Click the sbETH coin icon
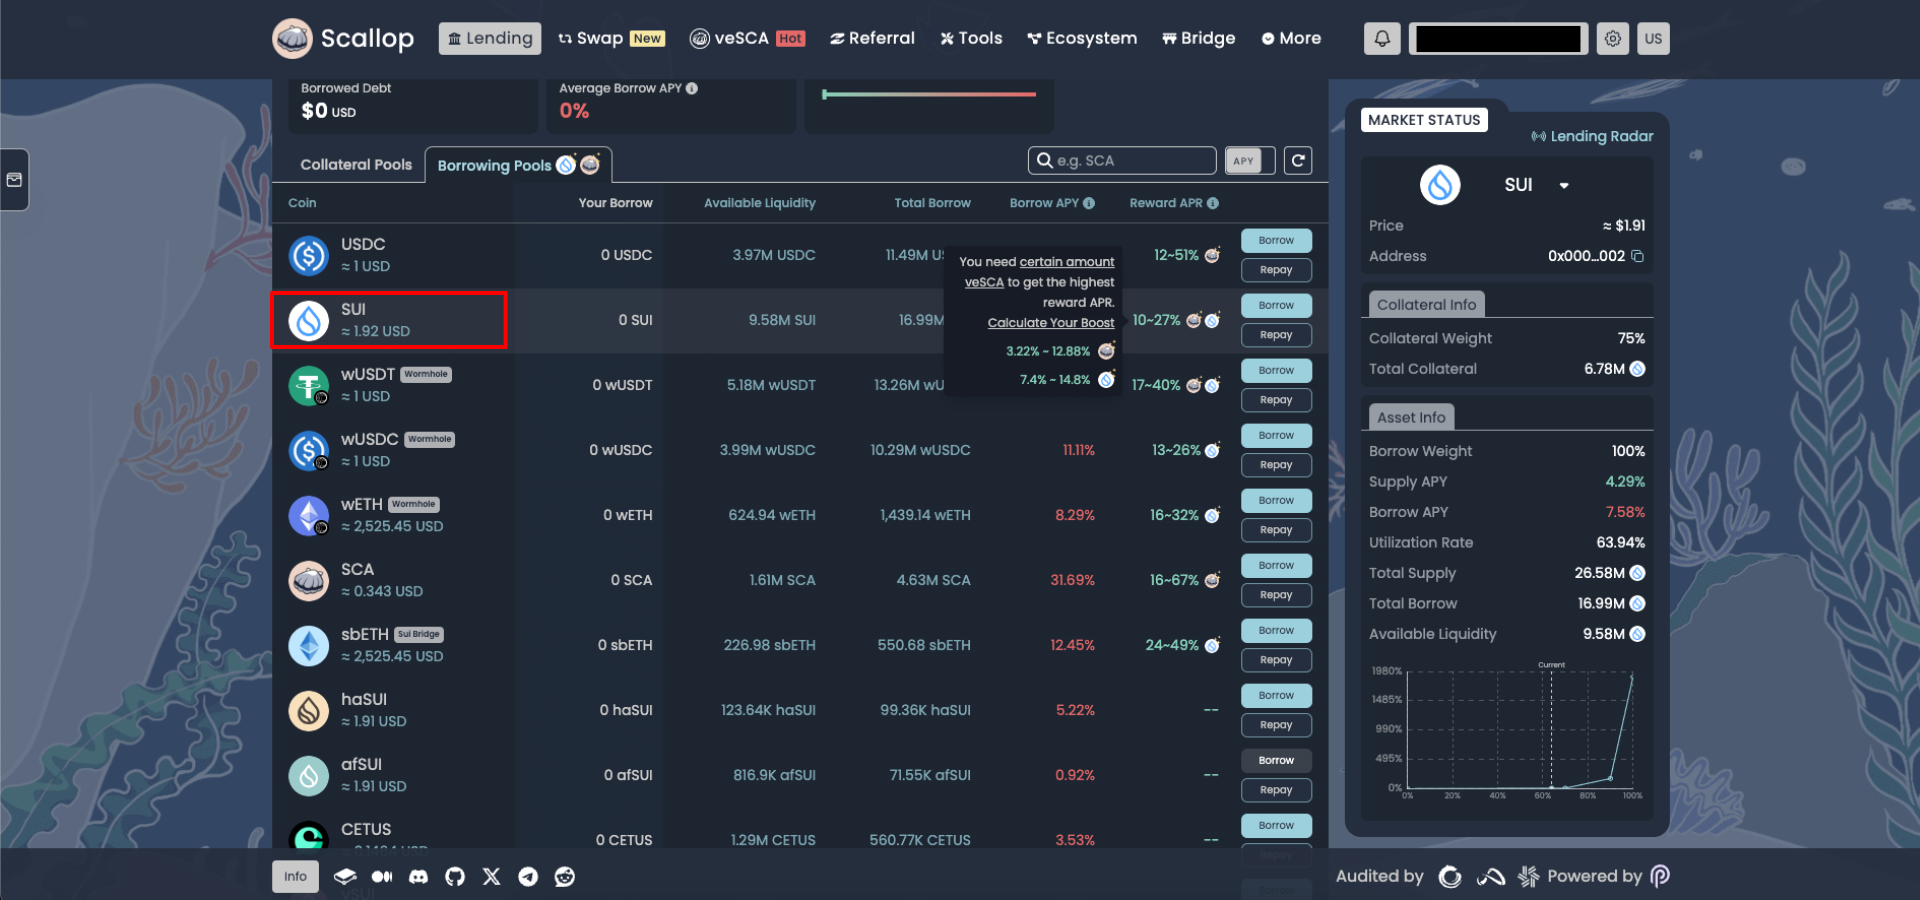 click(309, 645)
